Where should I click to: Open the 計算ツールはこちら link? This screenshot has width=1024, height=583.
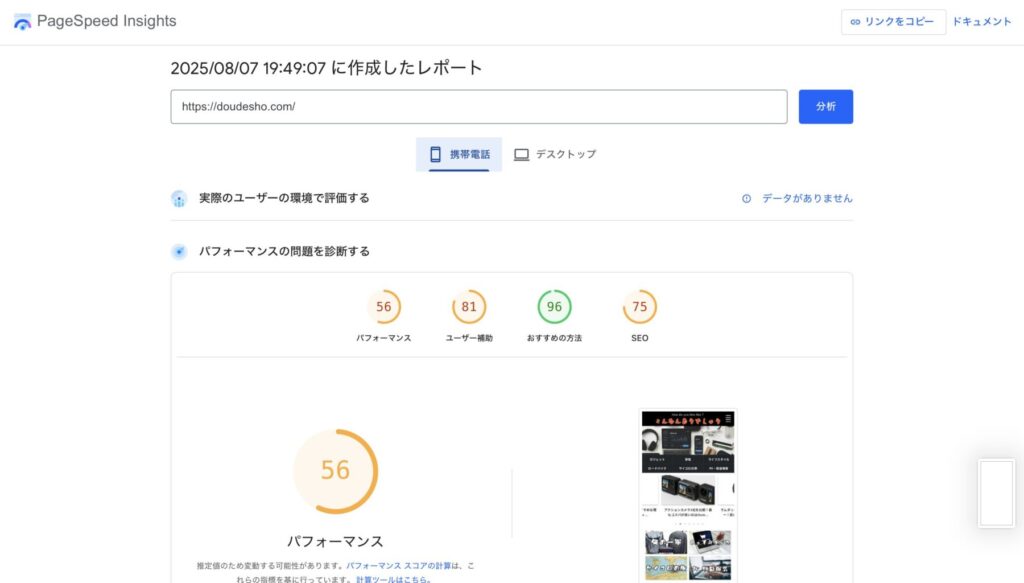(x=393, y=579)
